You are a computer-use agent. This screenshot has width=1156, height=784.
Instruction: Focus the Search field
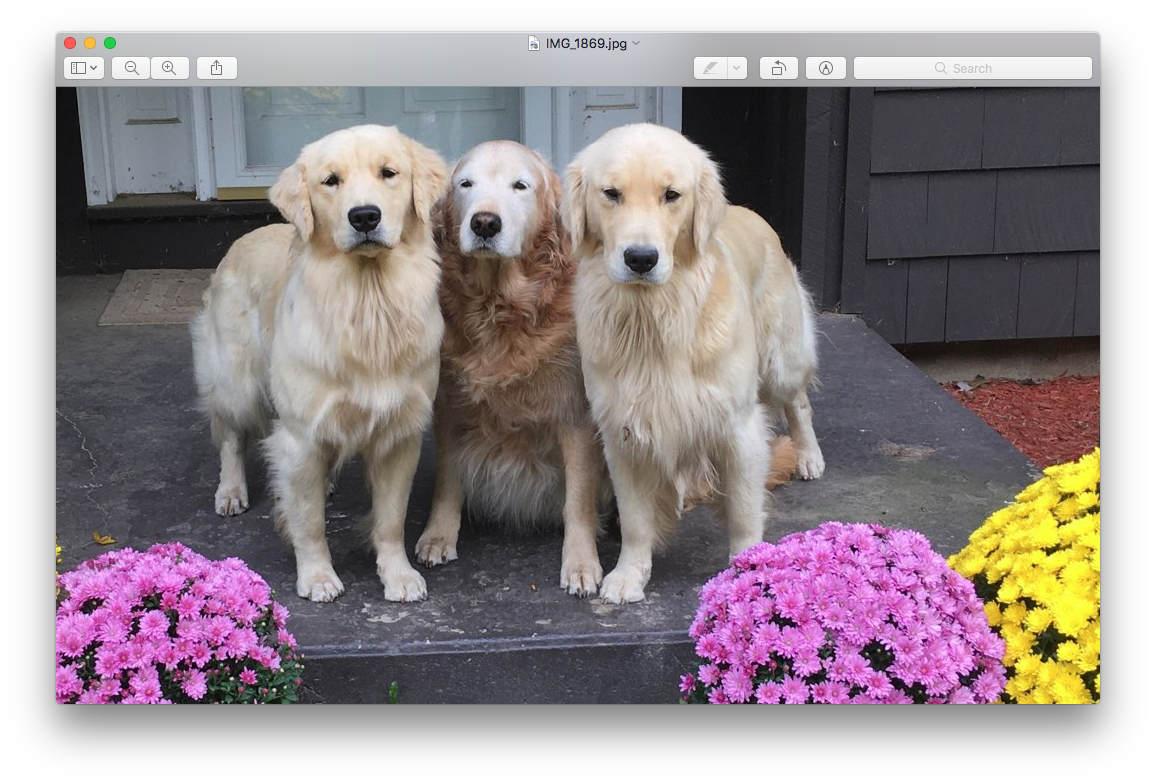pyautogui.click(x=972, y=68)
